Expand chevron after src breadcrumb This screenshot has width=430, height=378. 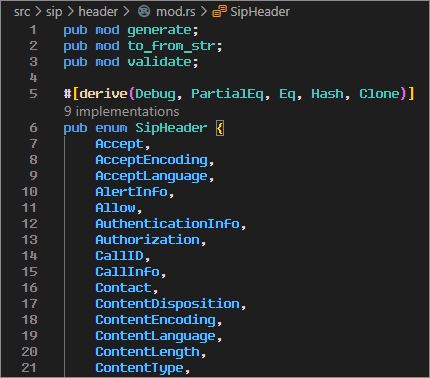point(38,12)
